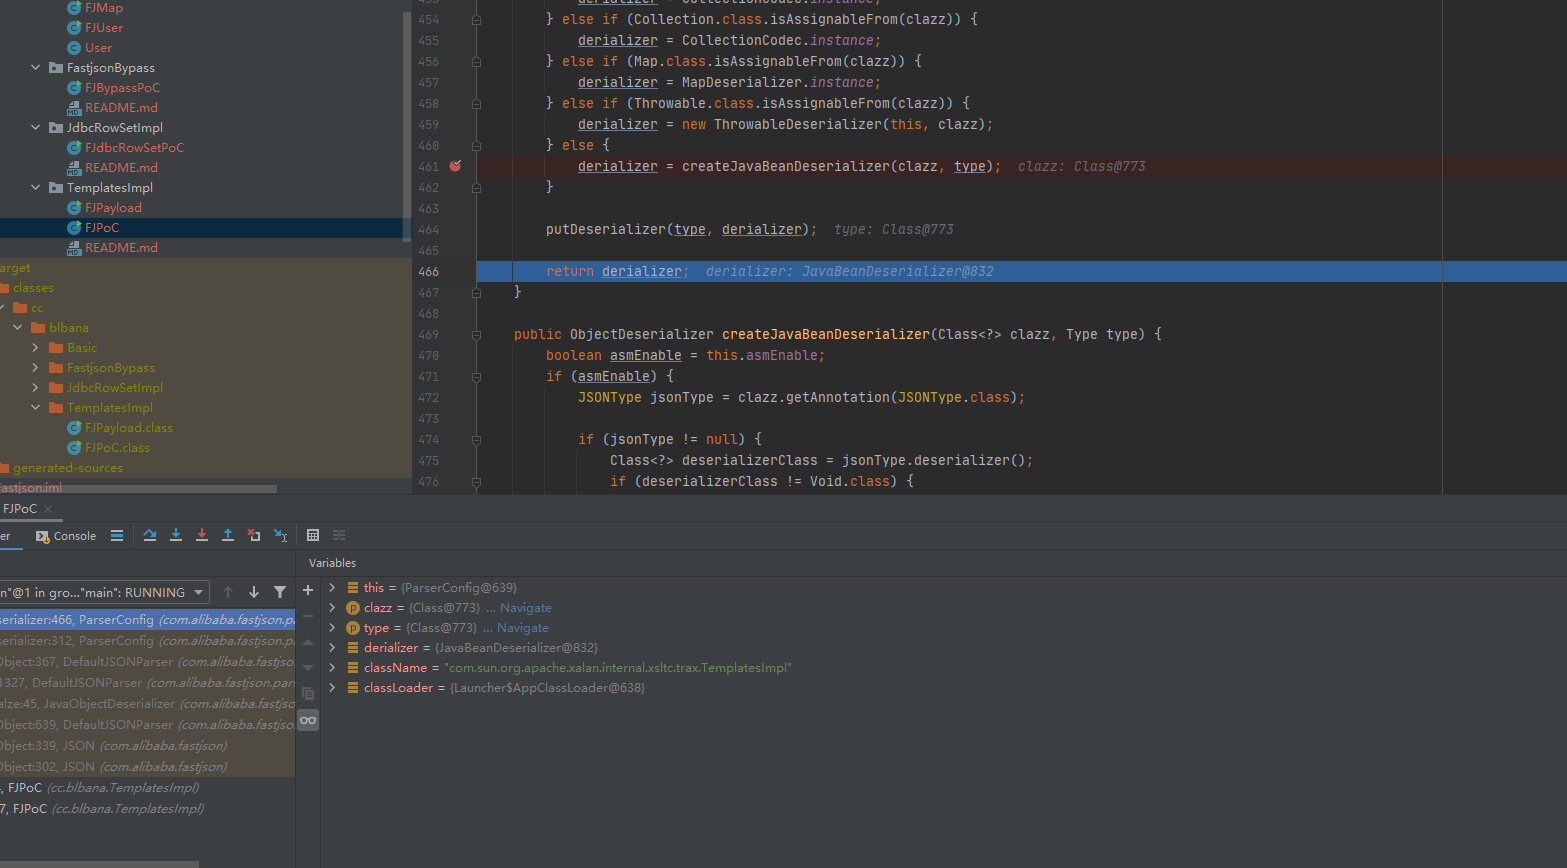Click Navigate link next to type
The width and height of the screenshot is (1567, 868).
pos(523,628)
